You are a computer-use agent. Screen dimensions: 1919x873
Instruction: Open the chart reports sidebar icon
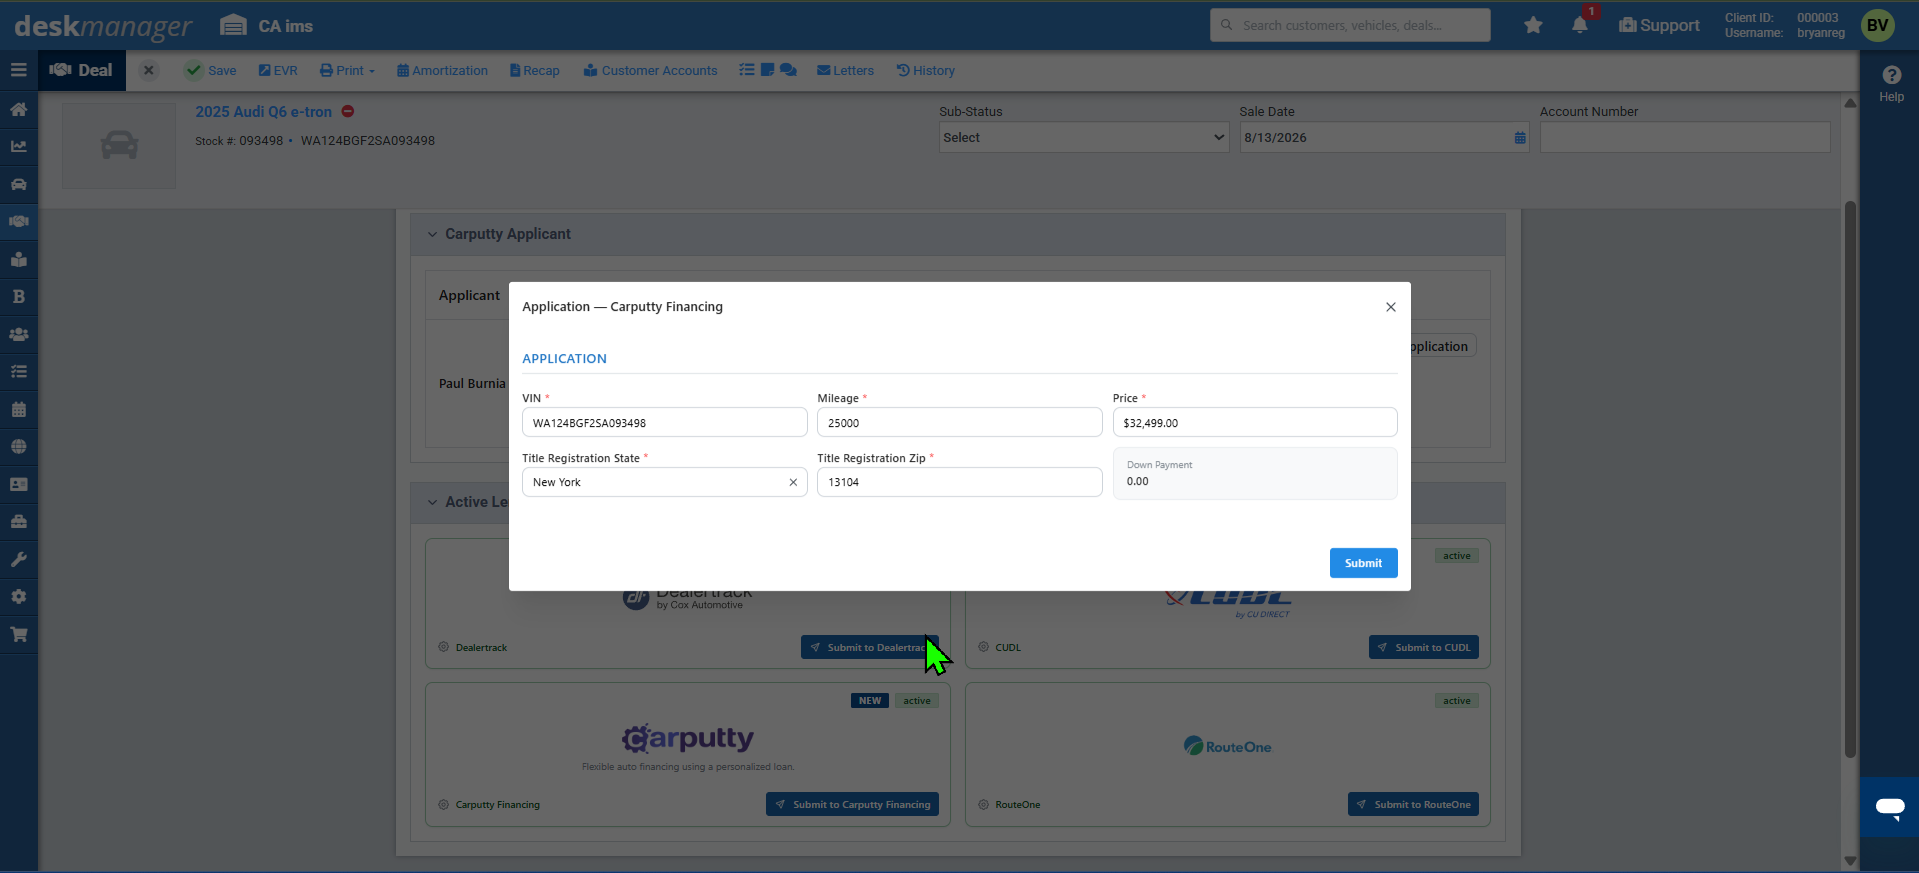(x=18, y=146)
